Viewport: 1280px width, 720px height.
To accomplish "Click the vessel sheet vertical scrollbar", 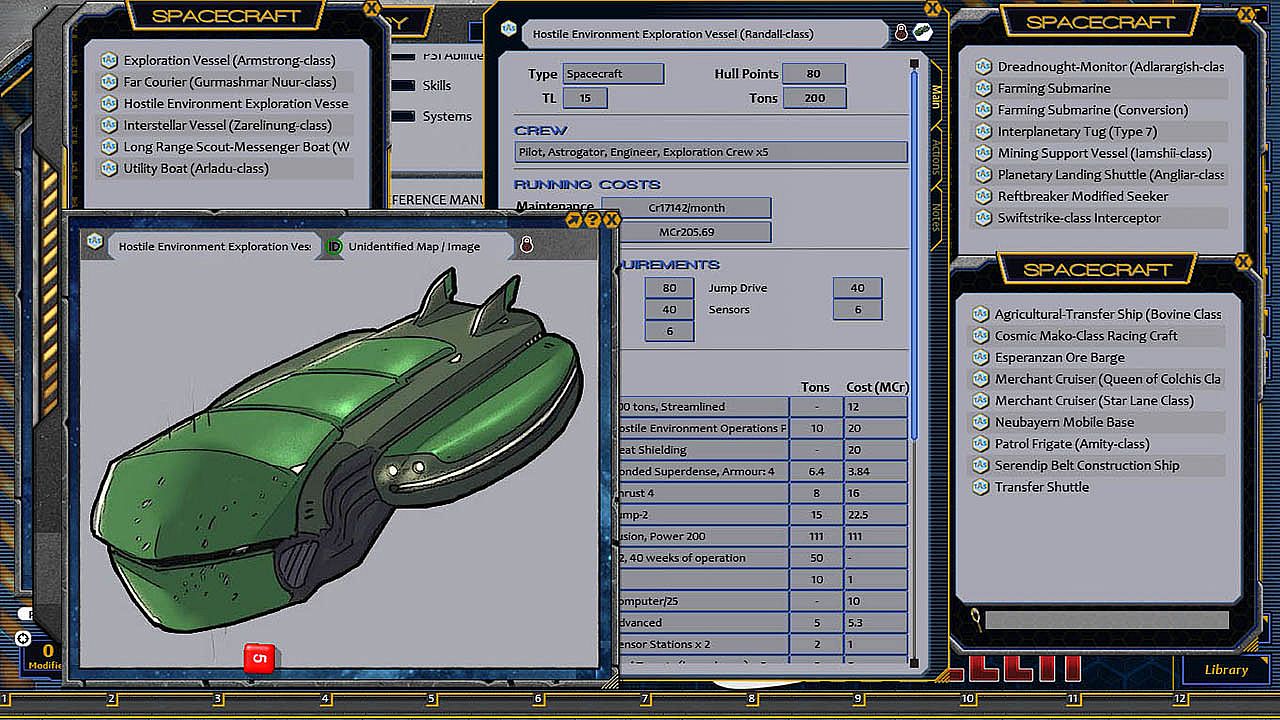I will pyautogui.click(x=914, y=250).
